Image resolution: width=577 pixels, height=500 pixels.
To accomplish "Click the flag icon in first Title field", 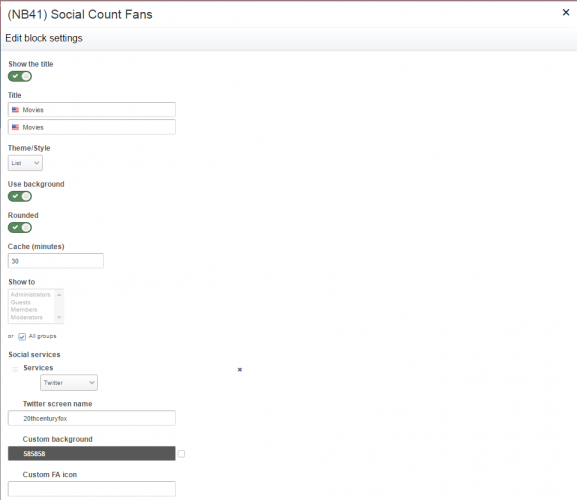I will click(15, 110).
